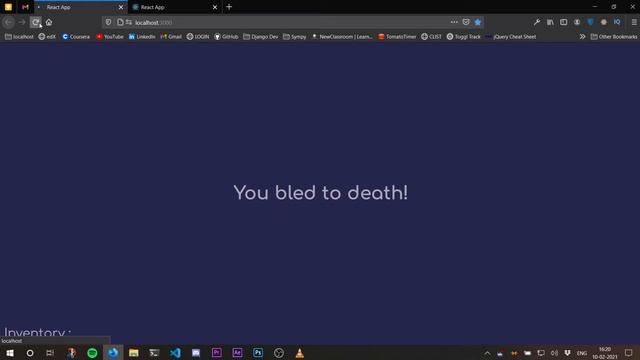
Task: Launch Spotify from the taskbar
Action: click(x=92, y=353)
